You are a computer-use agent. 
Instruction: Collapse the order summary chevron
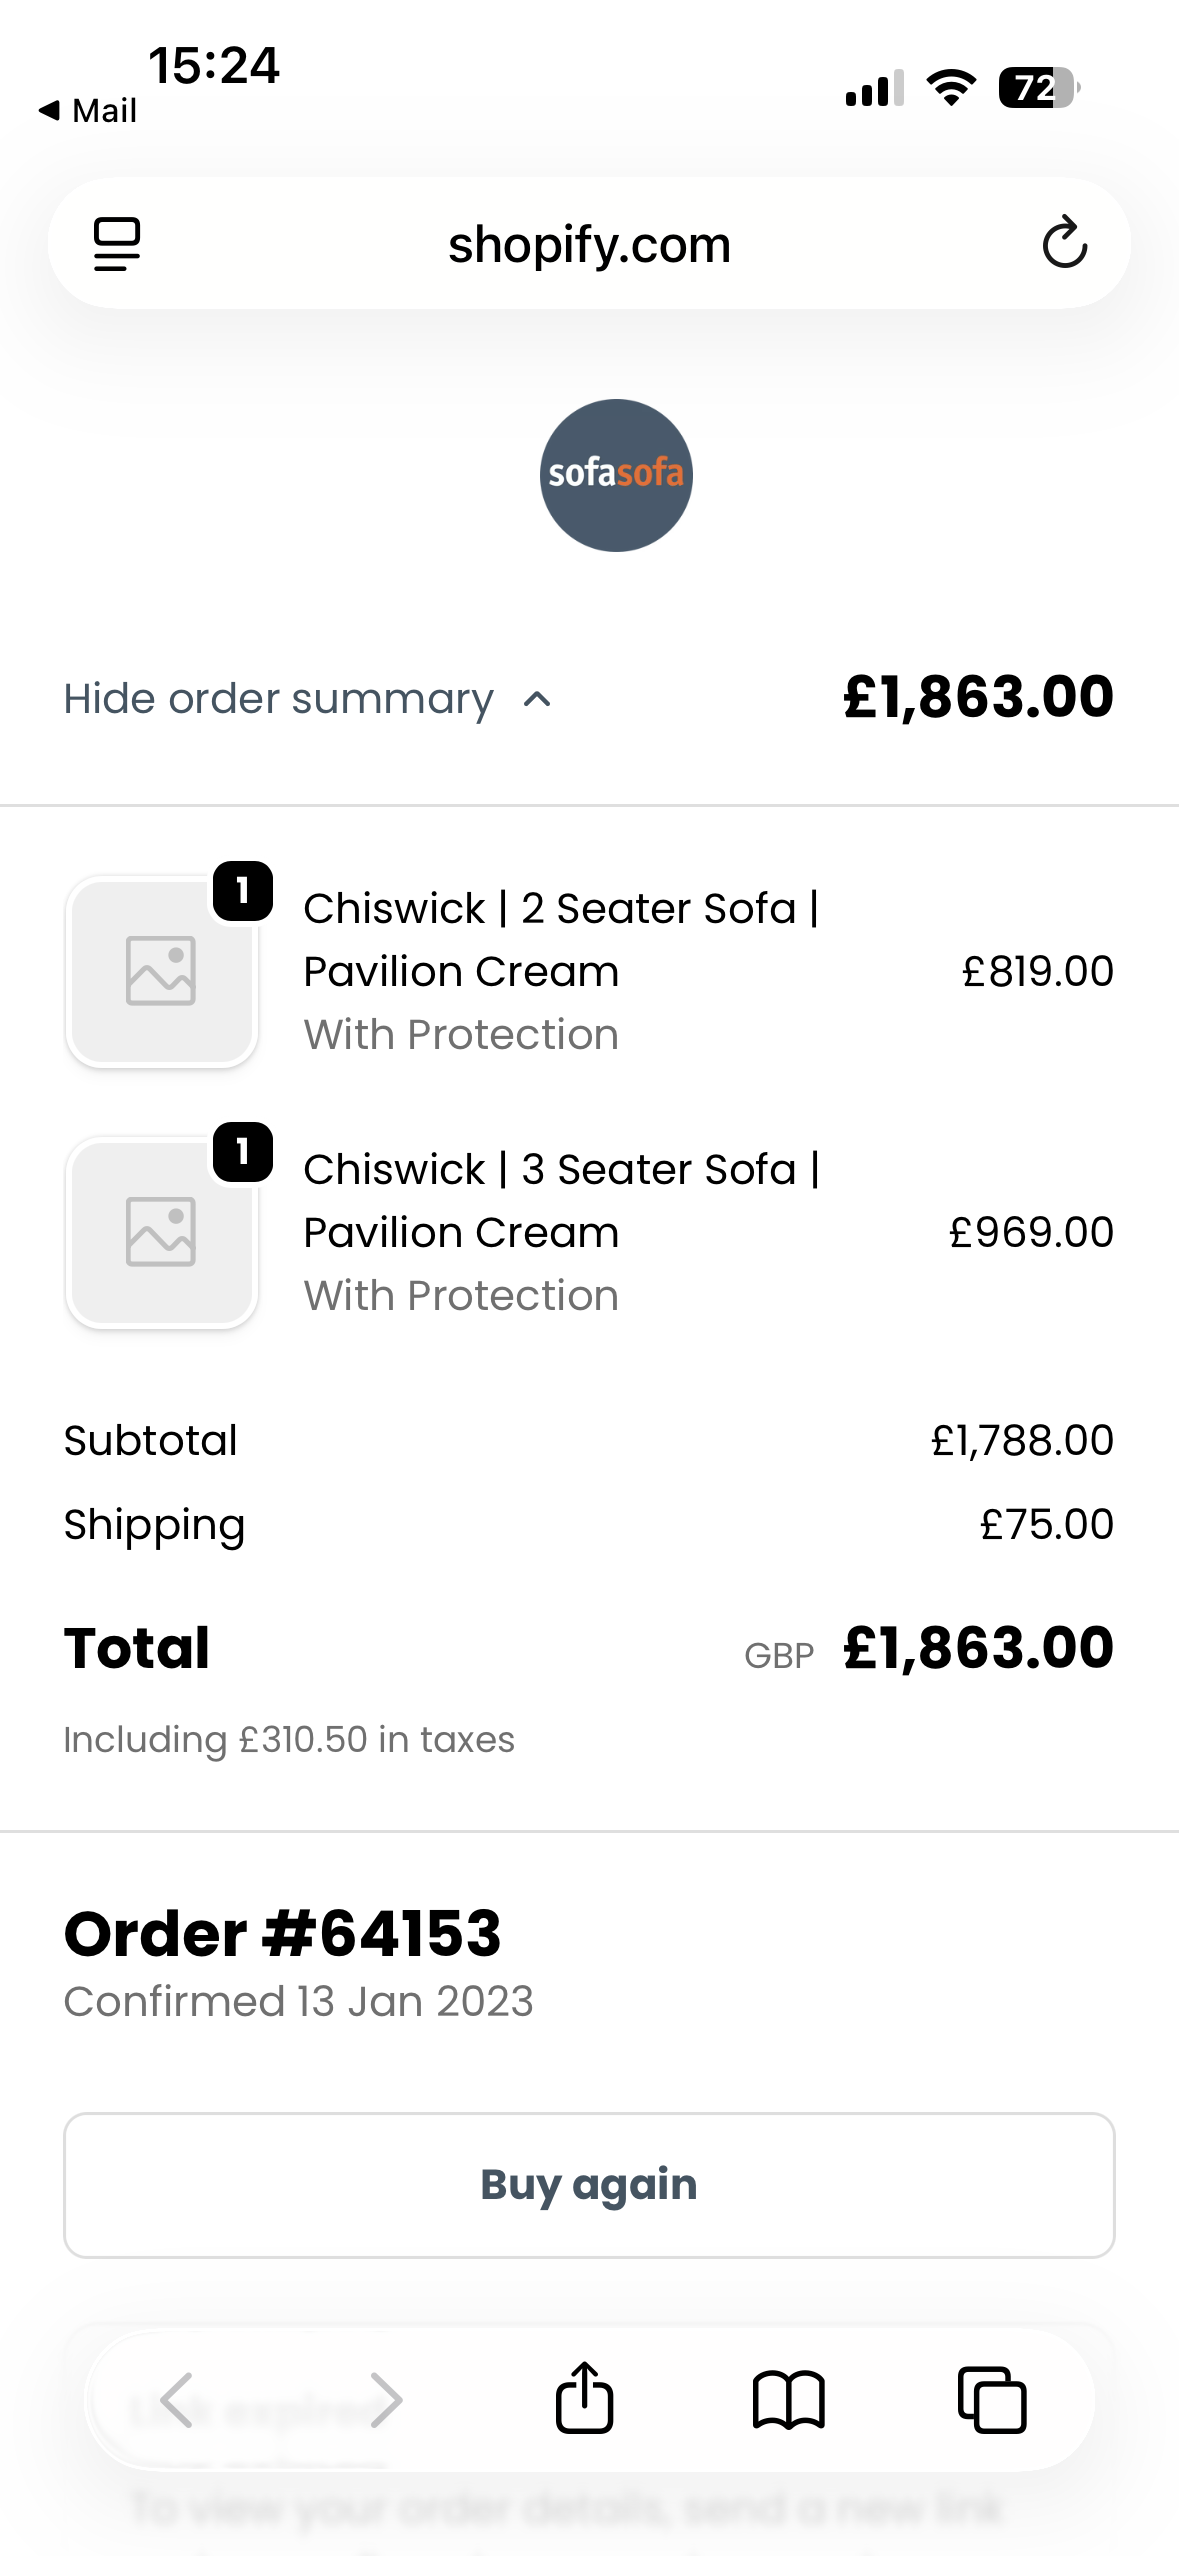(537, 699)
